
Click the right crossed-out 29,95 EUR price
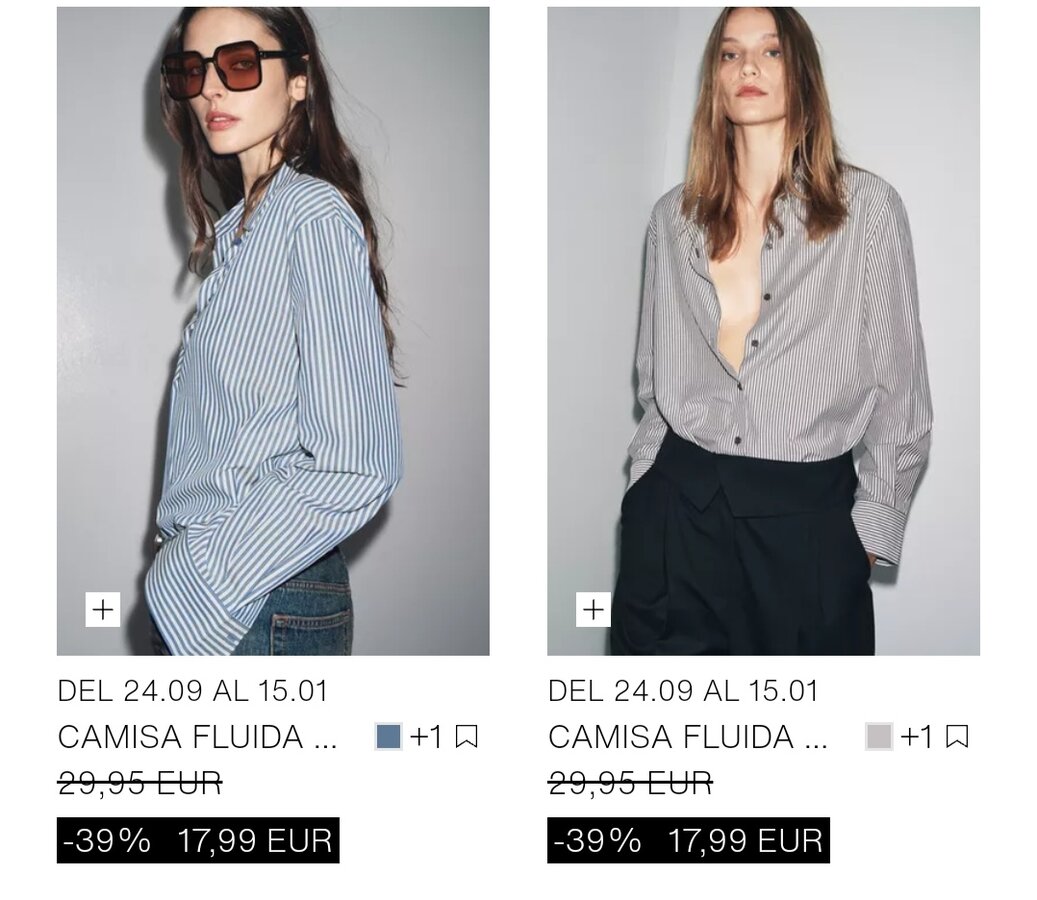coord(630,784)
